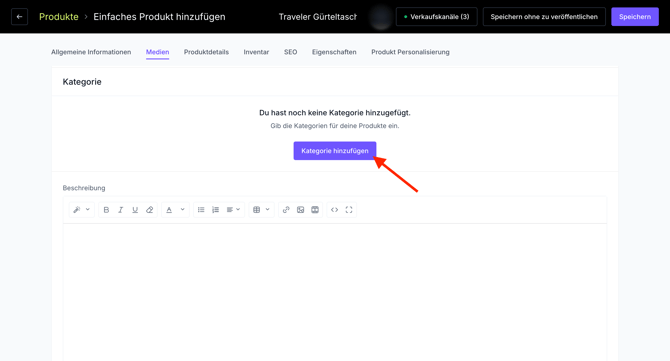Insert a hyperlink

286,210
